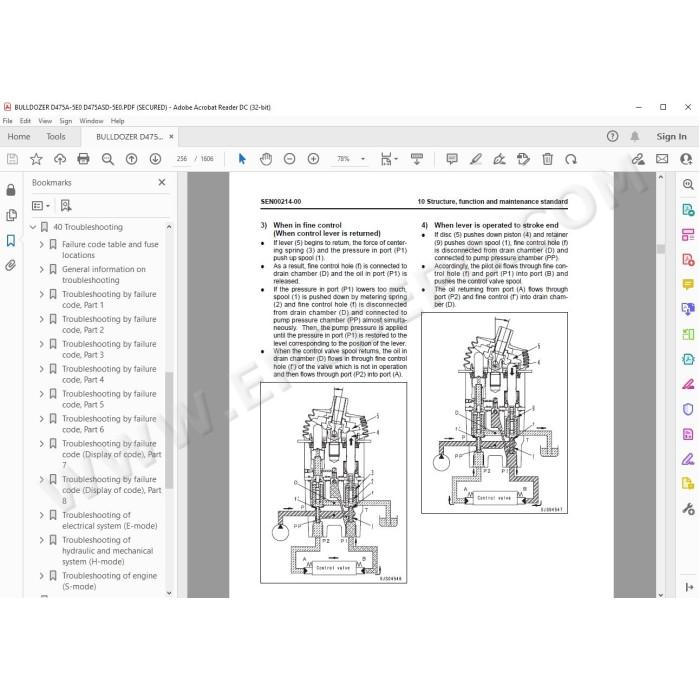Open Help question mark icon

click(612, 137)
